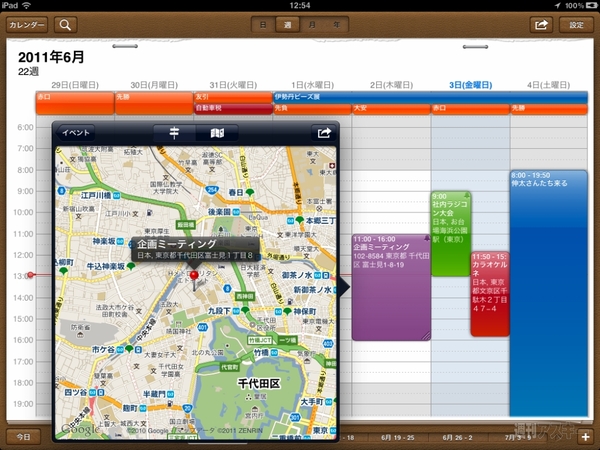This screenshot has width=600, height=450.
Task: Jump to week 6月 19 - 25
Action: tap(398, 437)
